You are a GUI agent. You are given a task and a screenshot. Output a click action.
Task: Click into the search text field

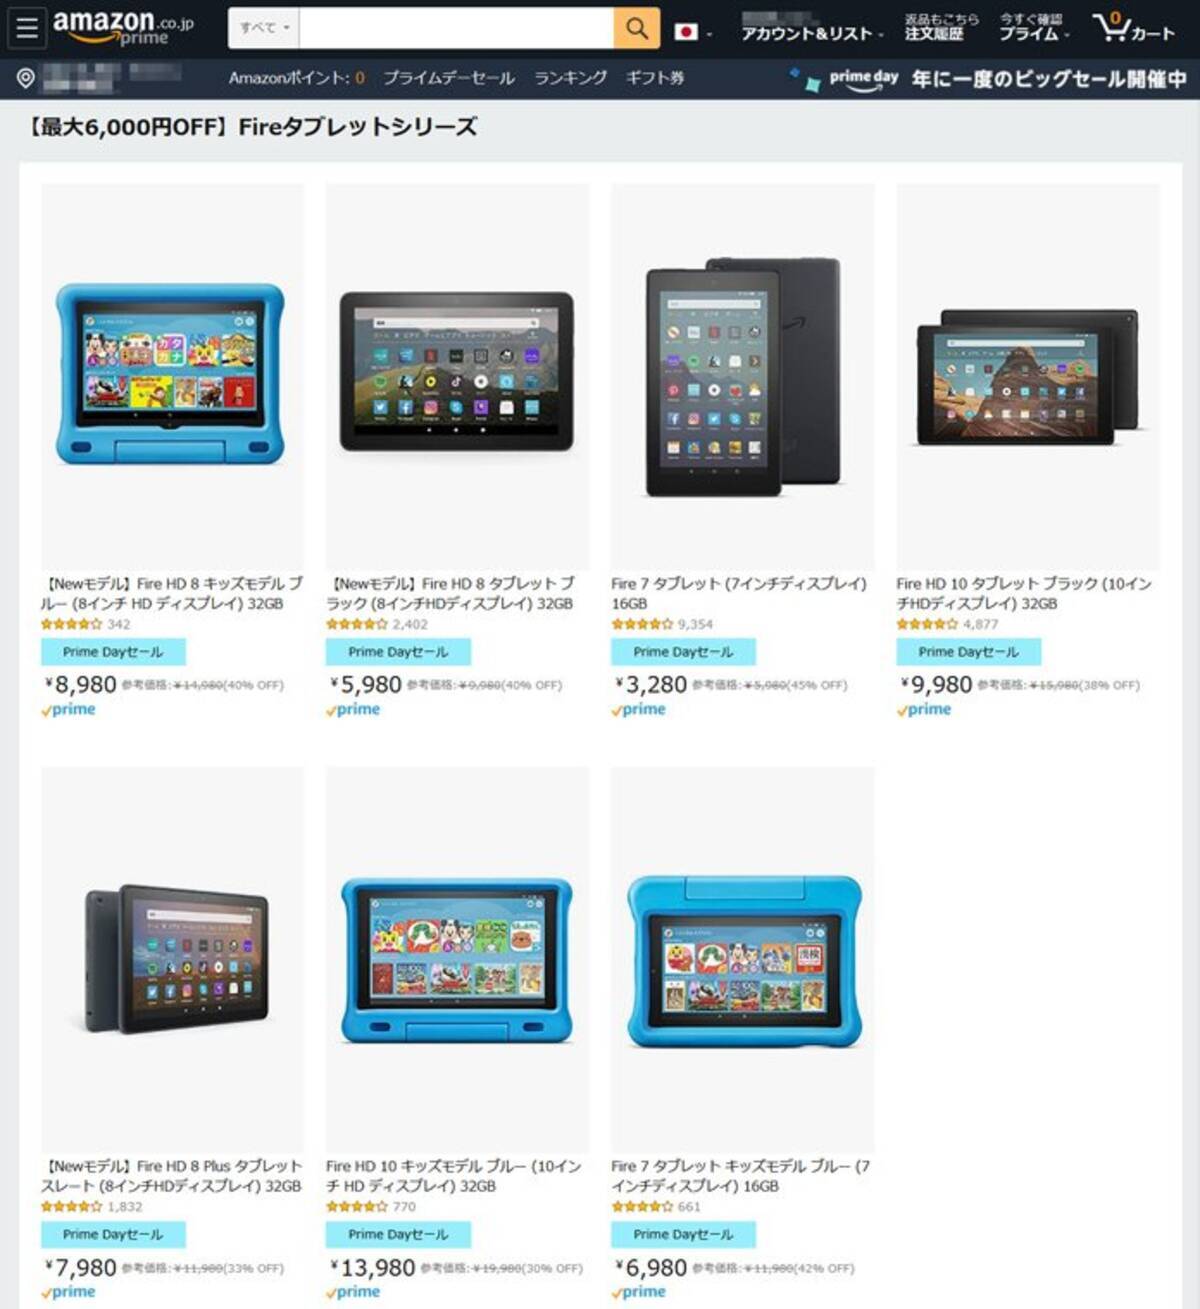(x=456, y=28)
